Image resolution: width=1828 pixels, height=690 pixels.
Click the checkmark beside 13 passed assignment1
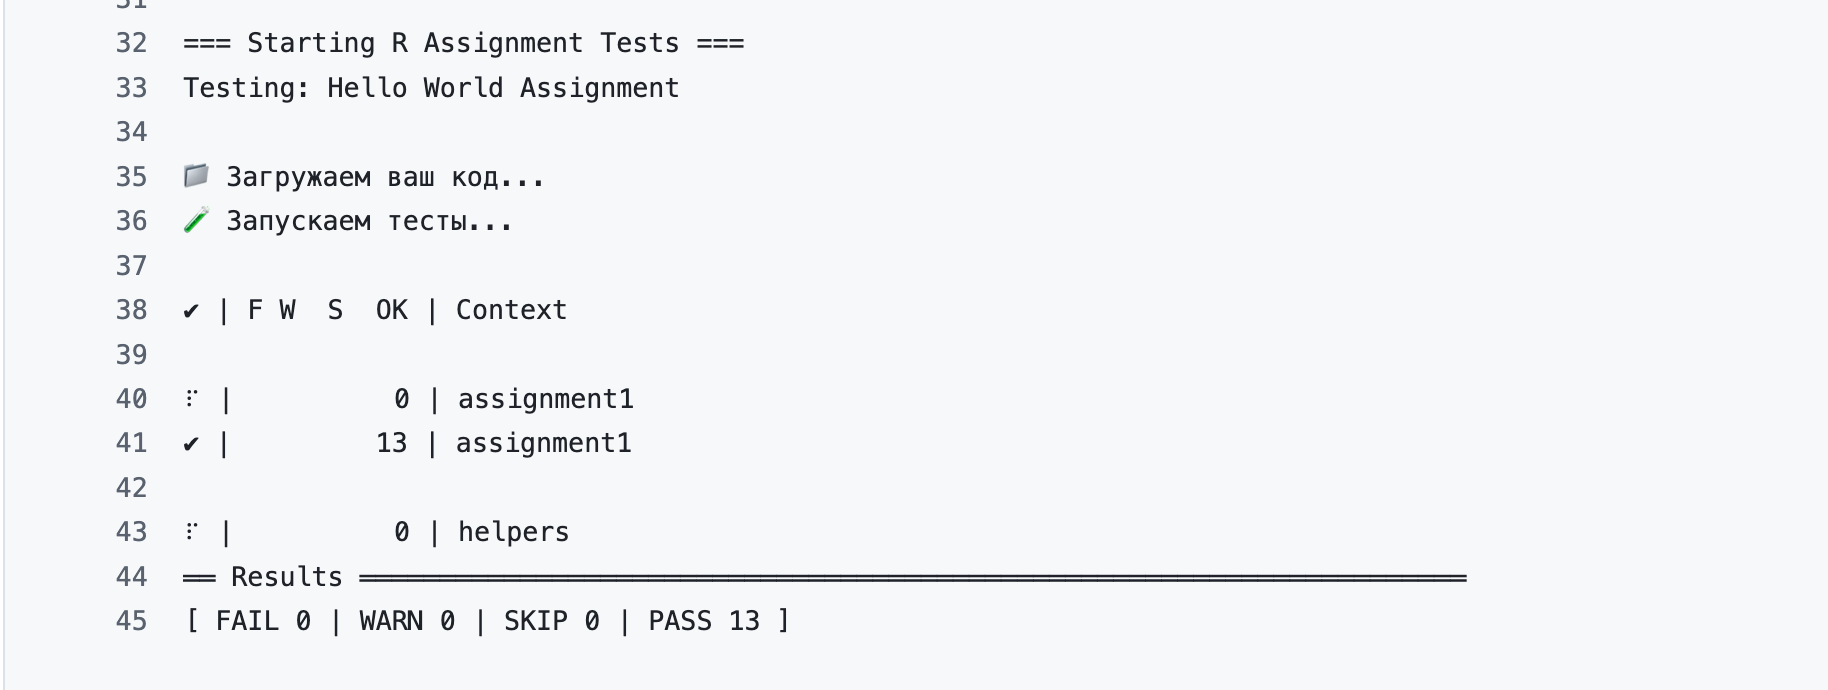click(191, 444)
